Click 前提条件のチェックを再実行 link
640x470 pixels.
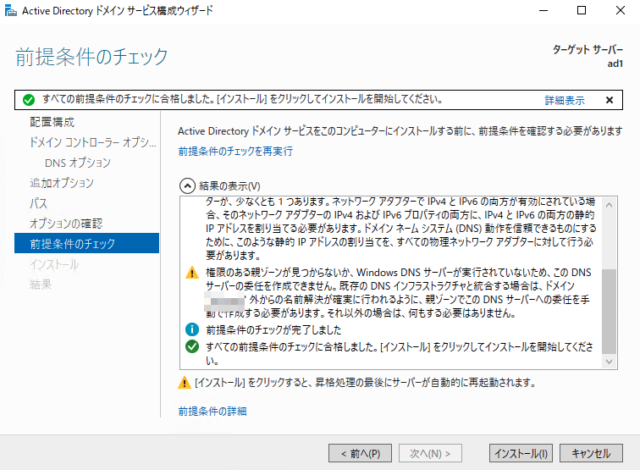[x=236, y=151]
